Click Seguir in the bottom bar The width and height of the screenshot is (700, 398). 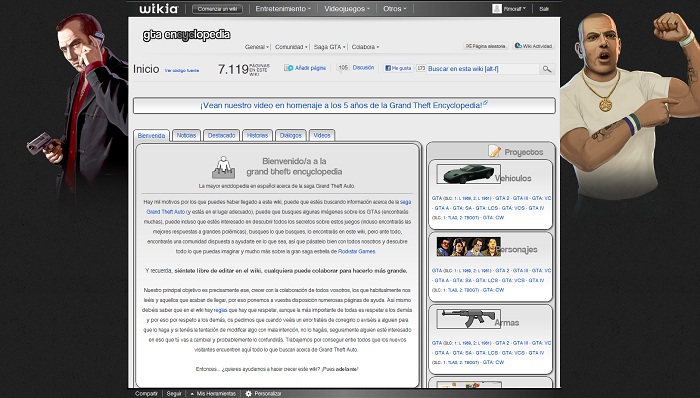174,394
